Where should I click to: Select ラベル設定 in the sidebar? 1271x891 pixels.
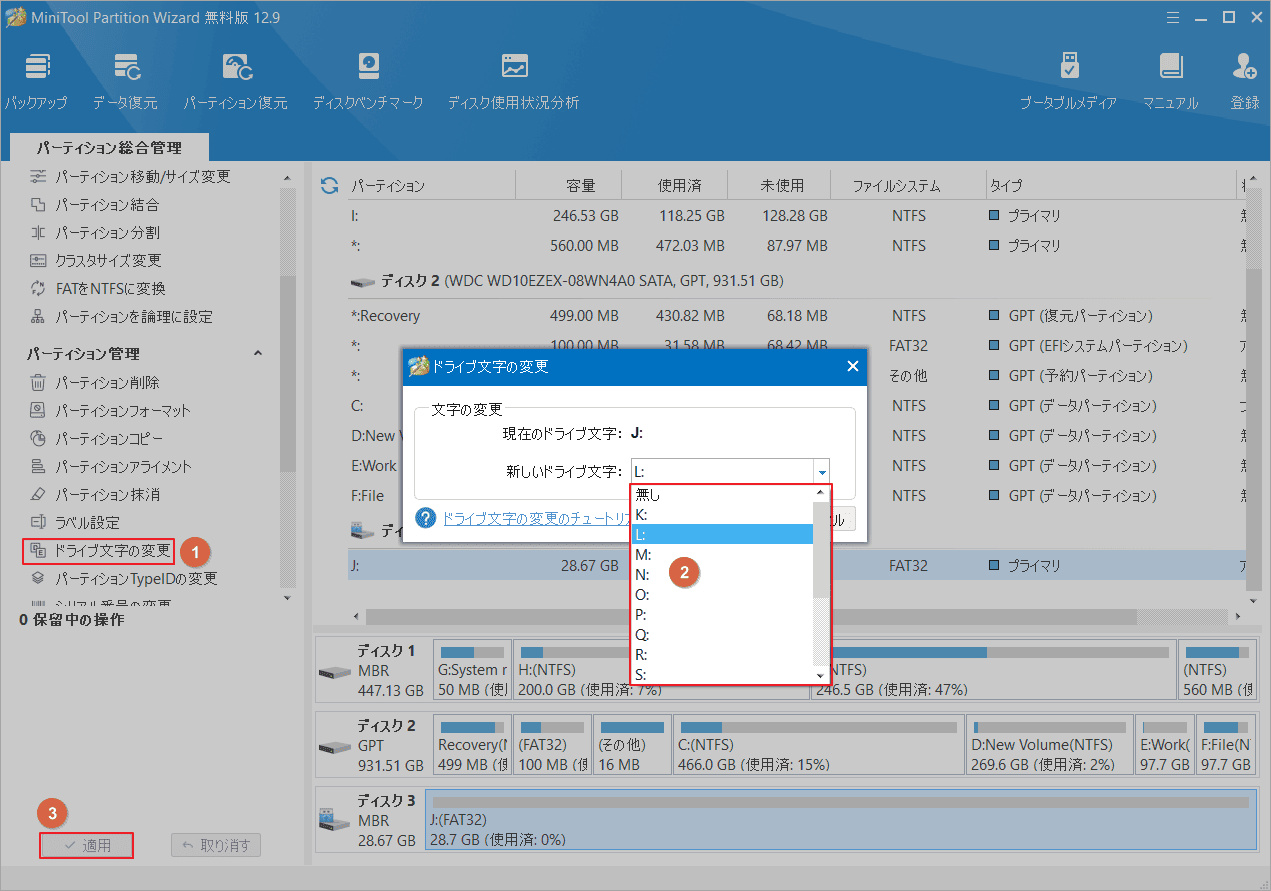coord(75,523)
